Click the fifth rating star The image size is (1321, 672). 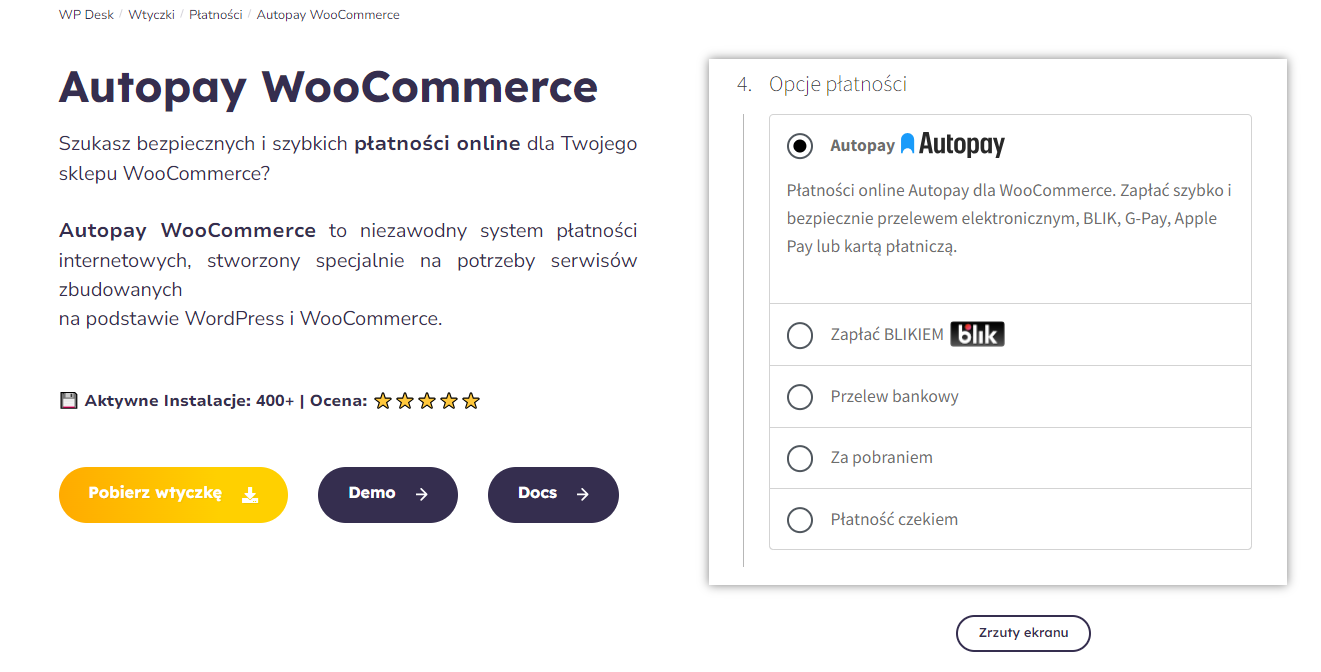click(471, 401)
